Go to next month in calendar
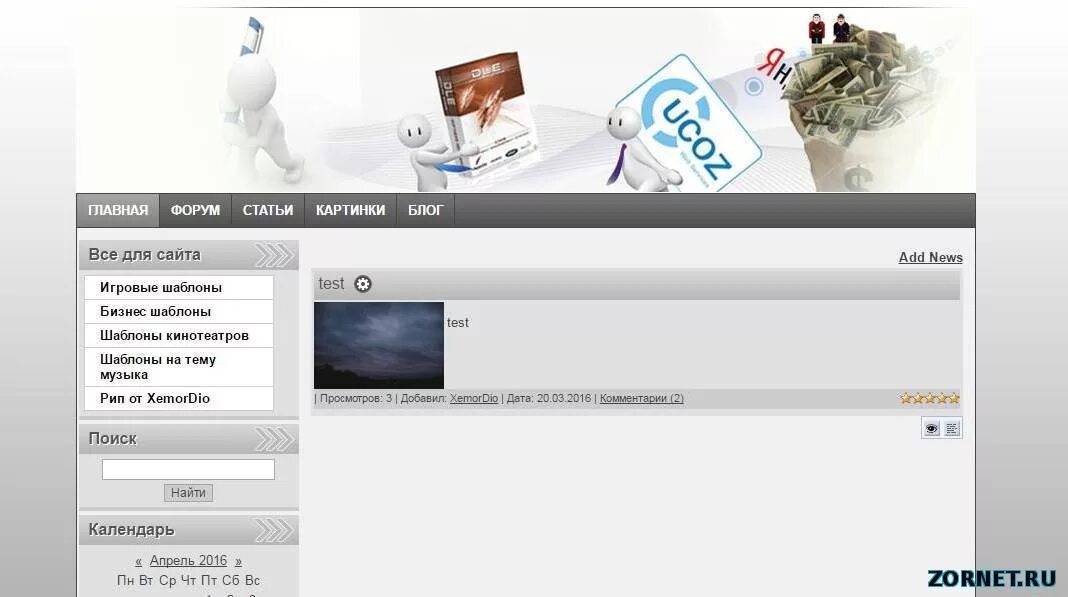Screen dimensions: 1068x597 (238, 562)
